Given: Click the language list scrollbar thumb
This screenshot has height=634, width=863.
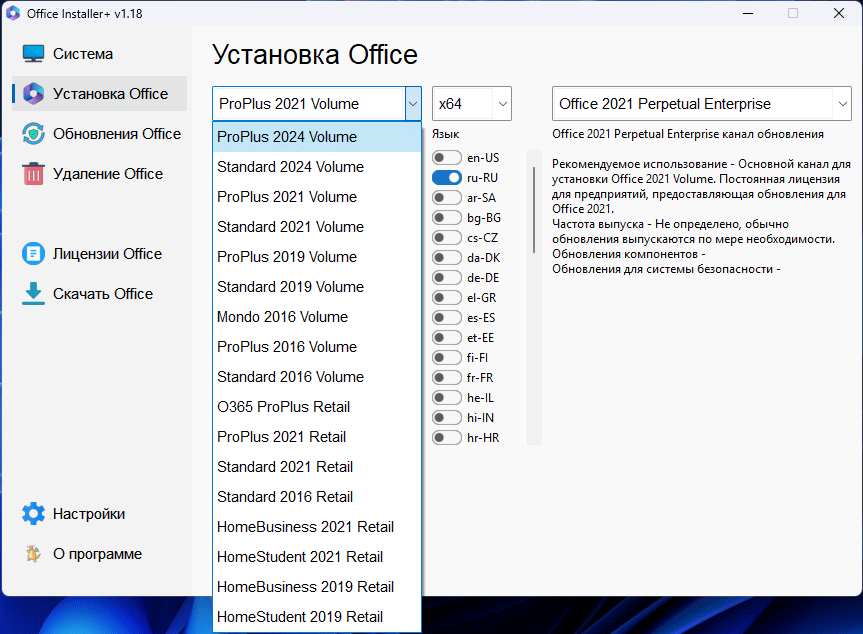Looking at the screenshot, I should [x=534, y=210].
